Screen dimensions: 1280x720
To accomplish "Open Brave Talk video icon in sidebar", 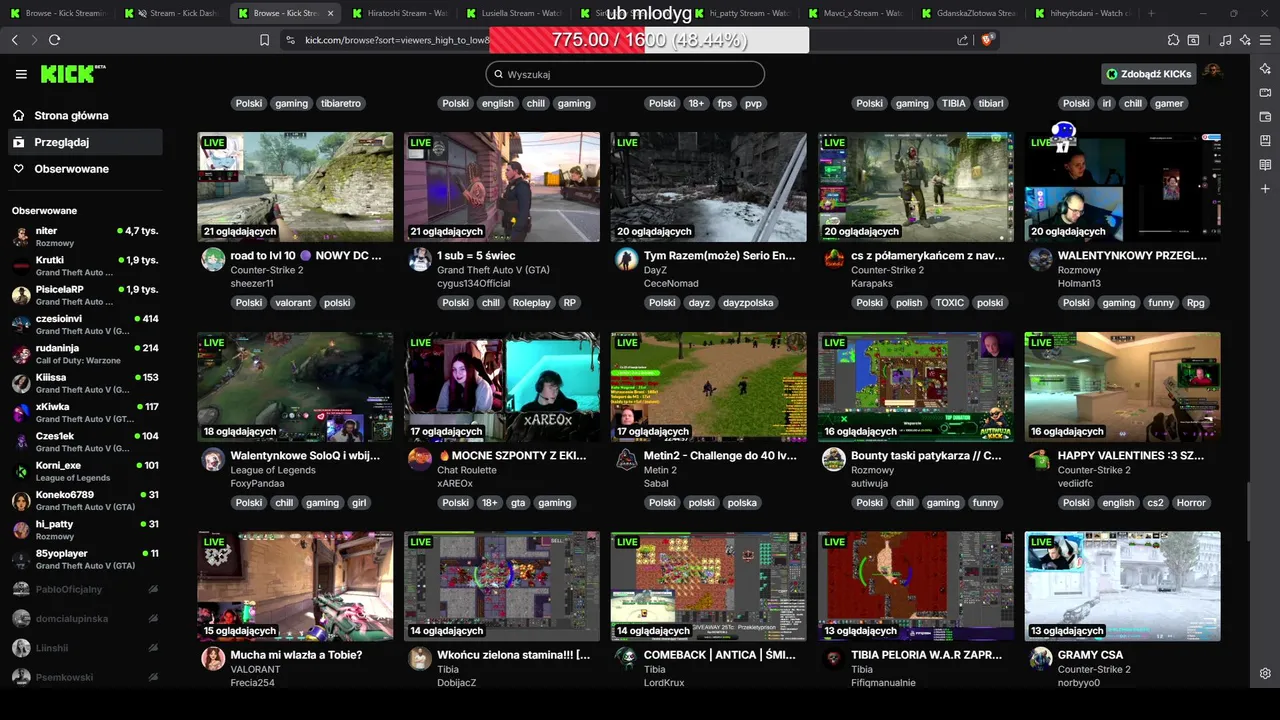I will [1265, 92].
